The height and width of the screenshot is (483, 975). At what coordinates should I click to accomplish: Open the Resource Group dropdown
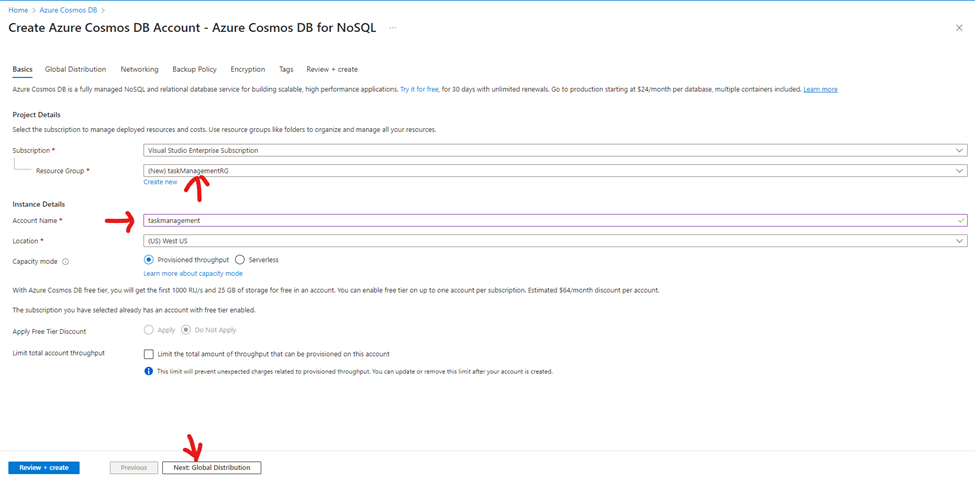tap(555, 170)
